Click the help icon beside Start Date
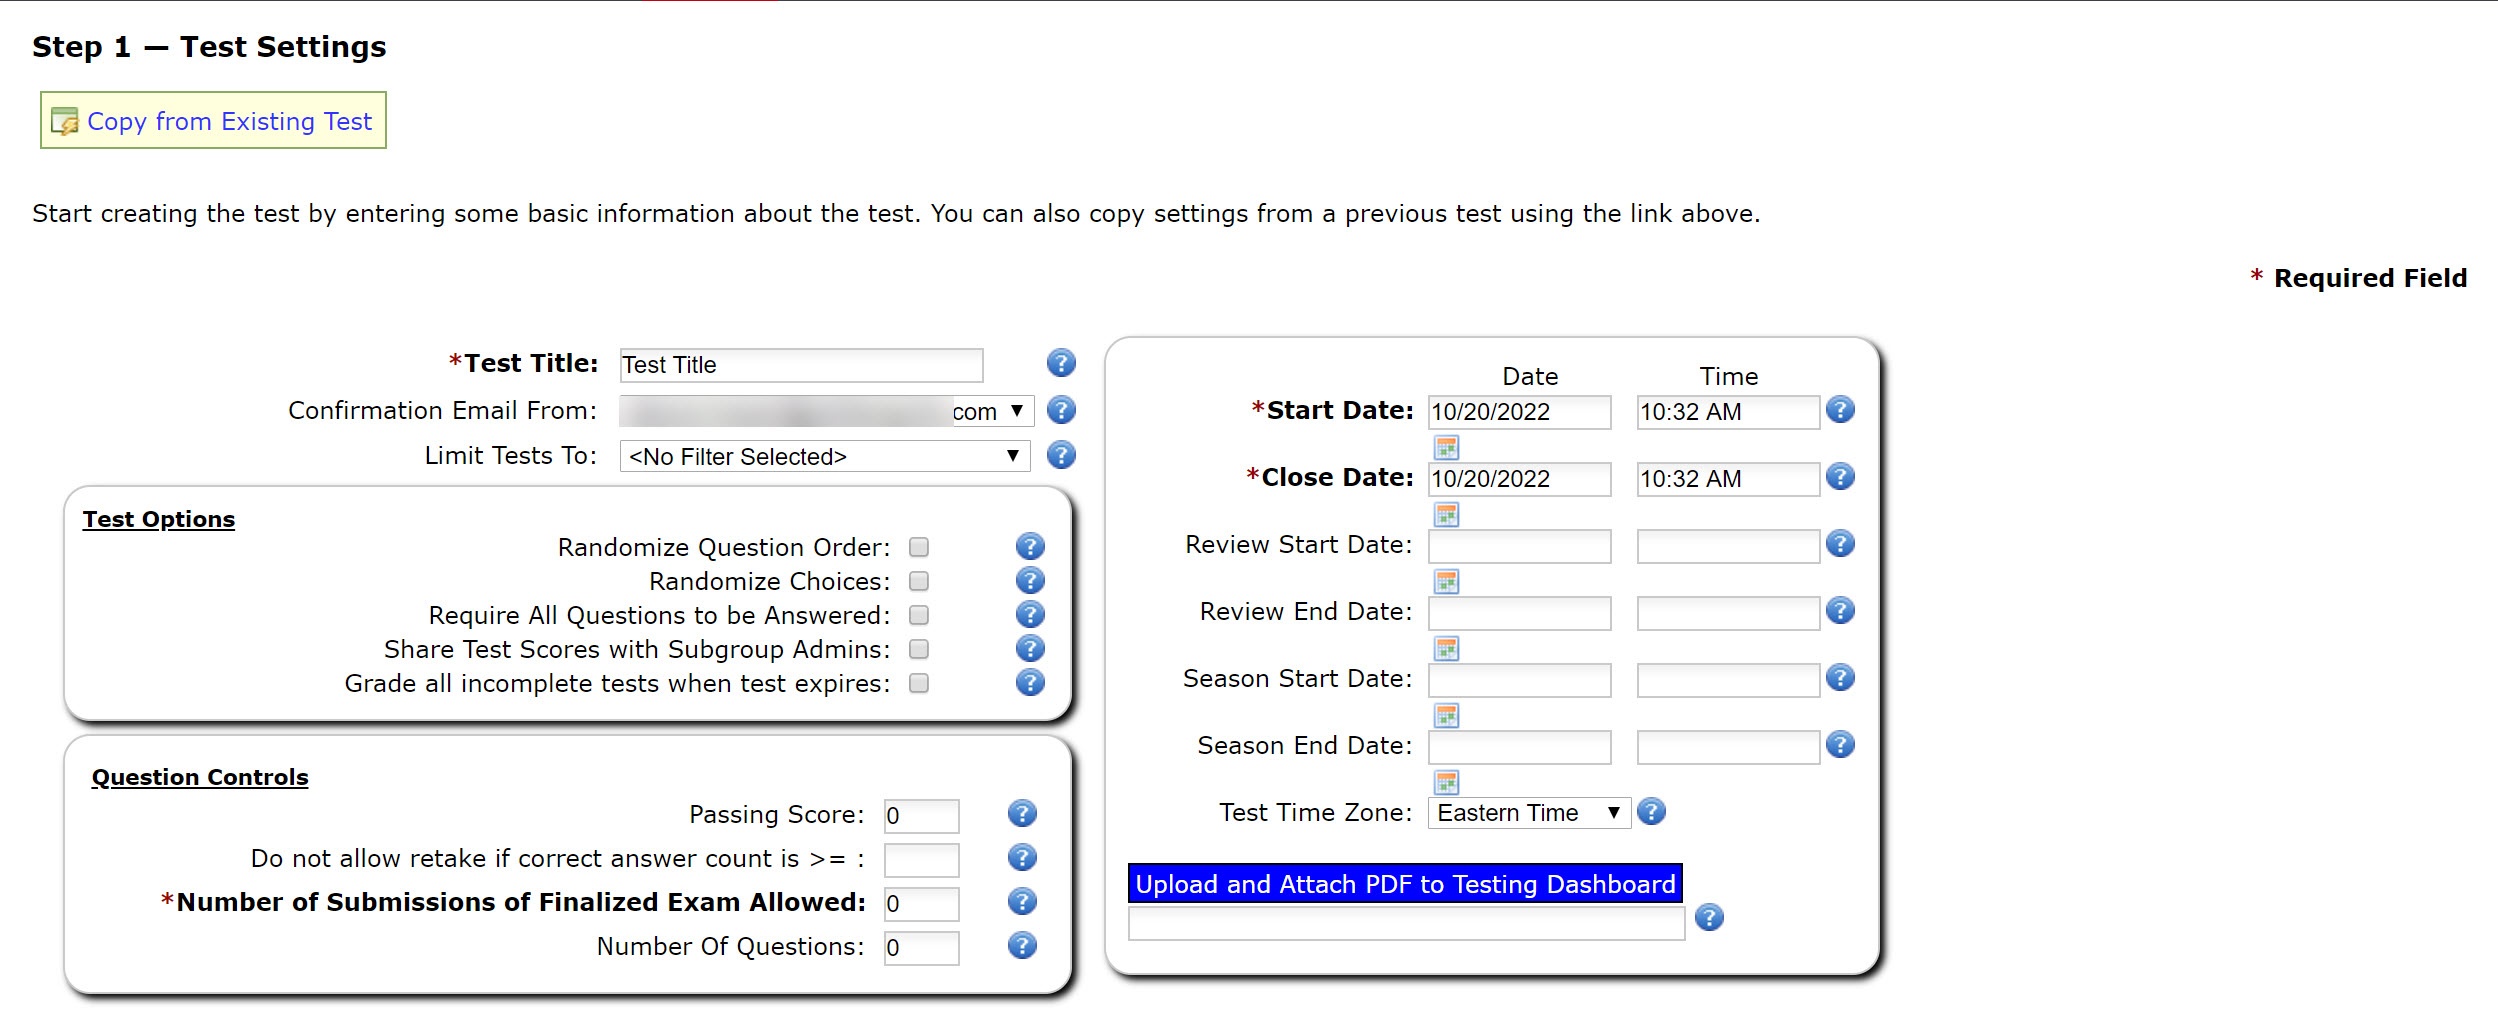 click(1840, 409)
